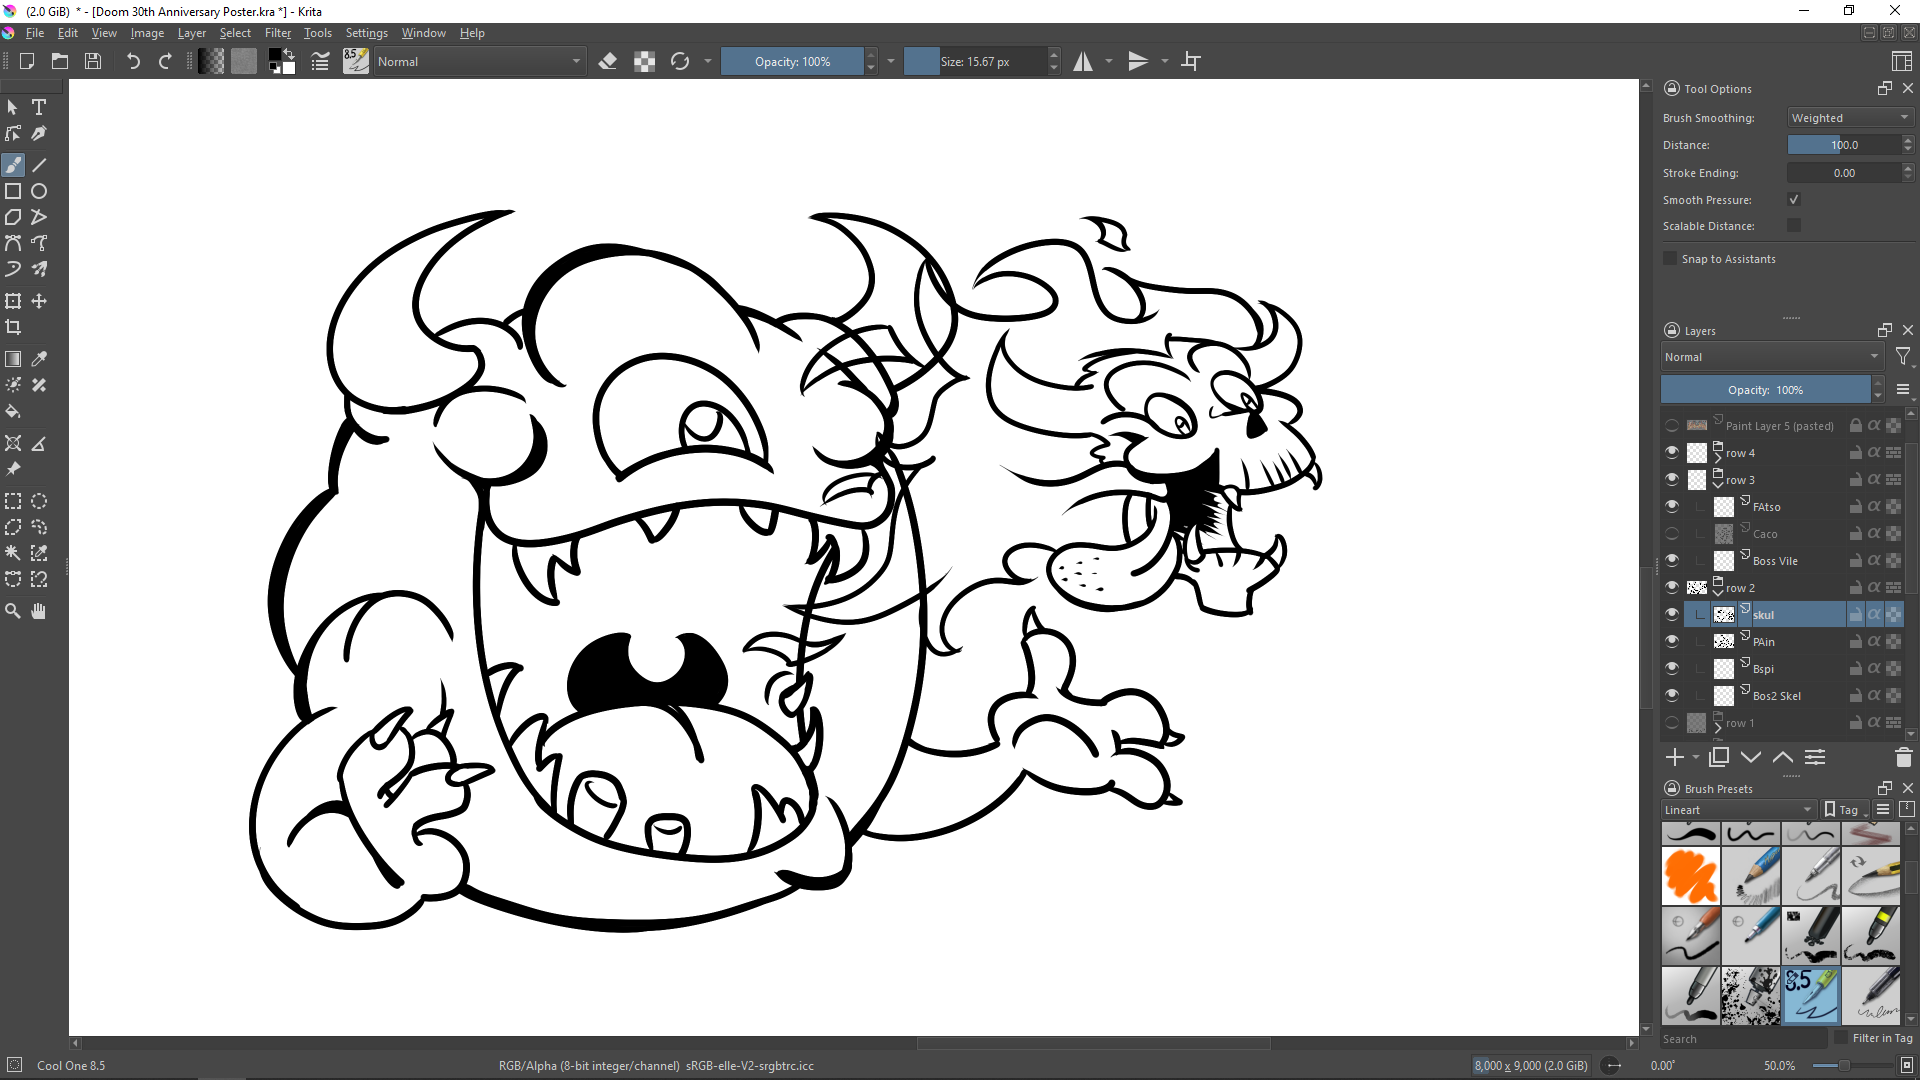
Task: Open the Lineart brush tag dropdown
Action: coord(1738,809)
